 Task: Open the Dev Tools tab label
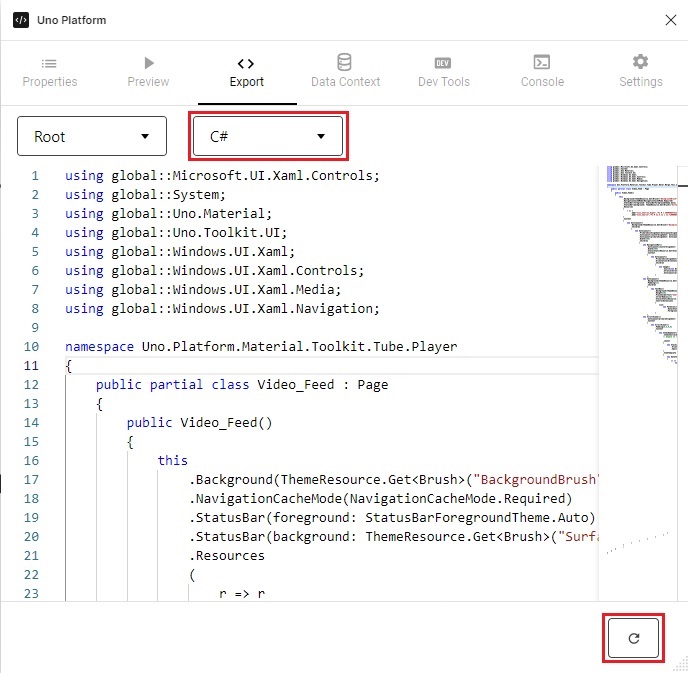(x=443, y=82)
